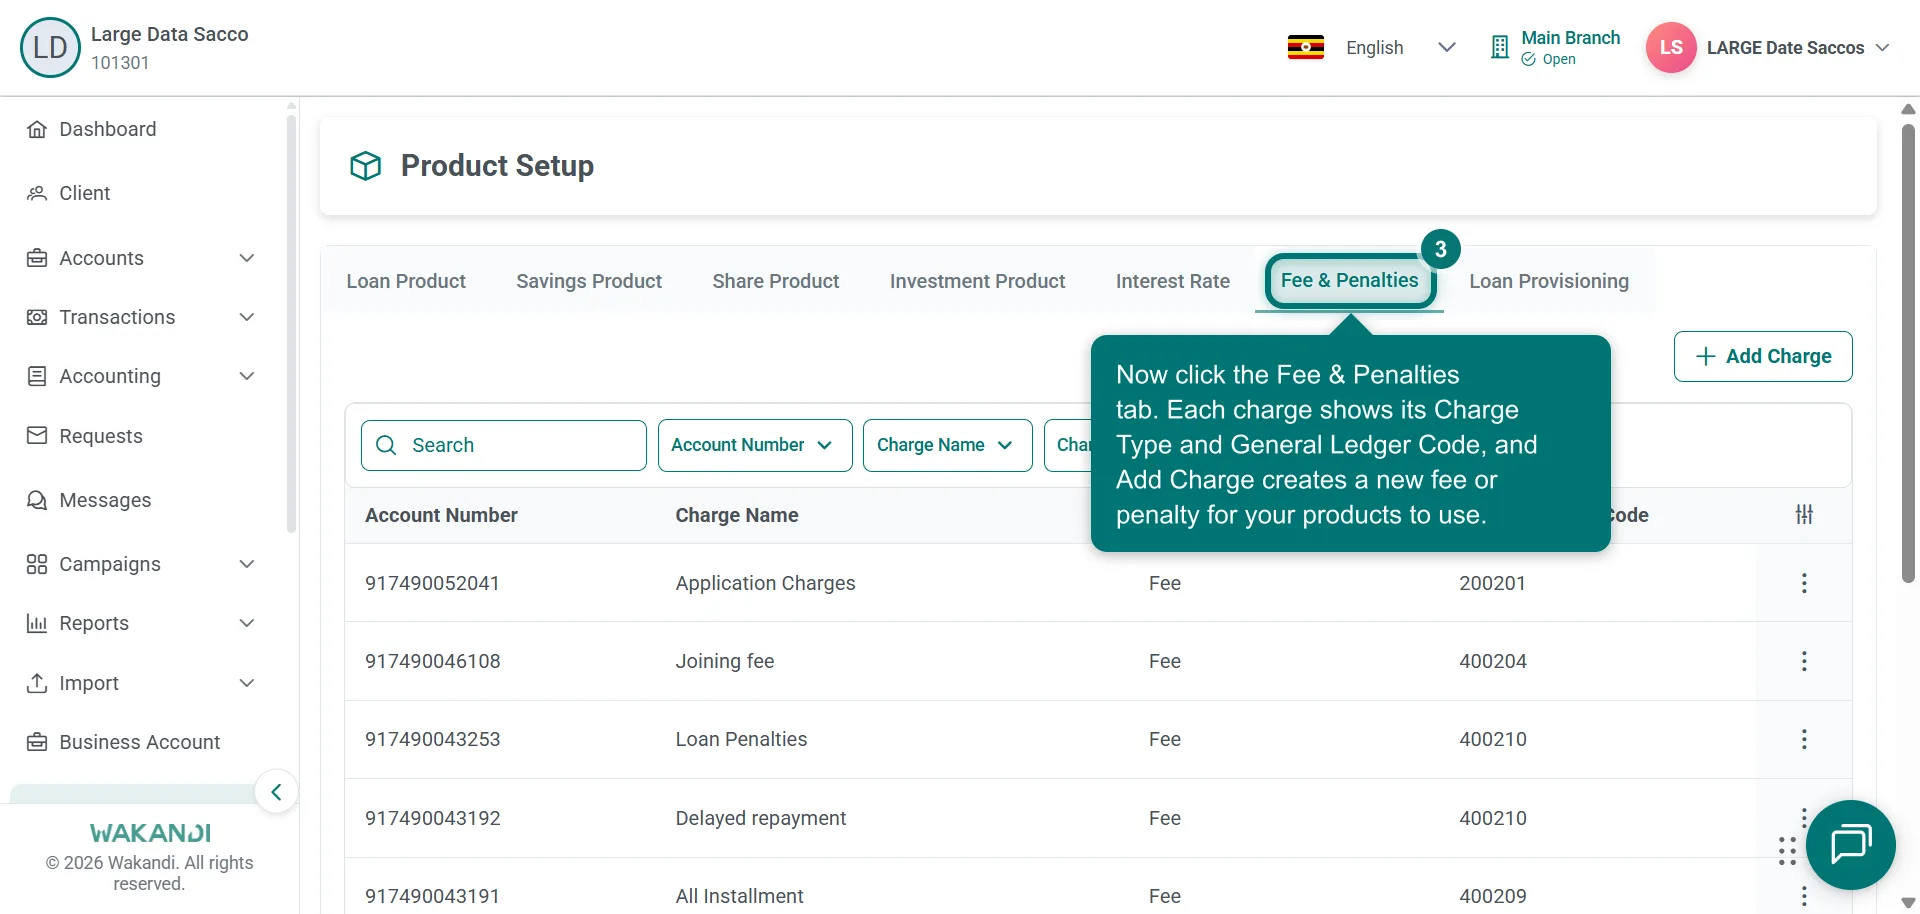Switch to the Loan Product tab
Viewport: 1920px width, 914px height.
(406, 281)
